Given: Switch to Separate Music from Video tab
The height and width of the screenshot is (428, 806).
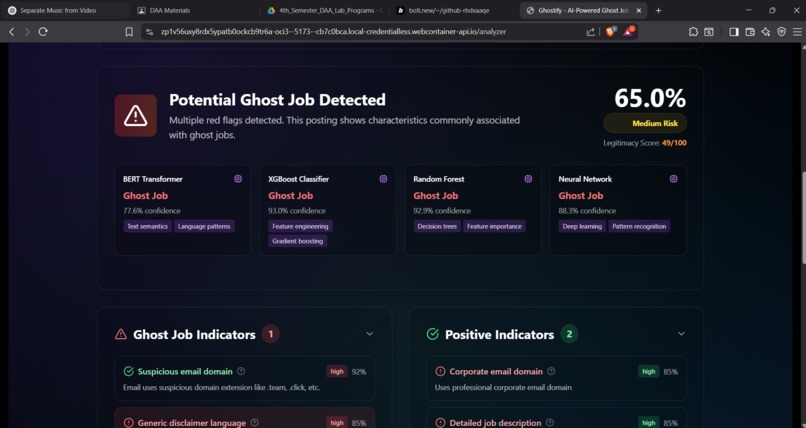Looking at the screenshot, I should (x=64, y=10).
